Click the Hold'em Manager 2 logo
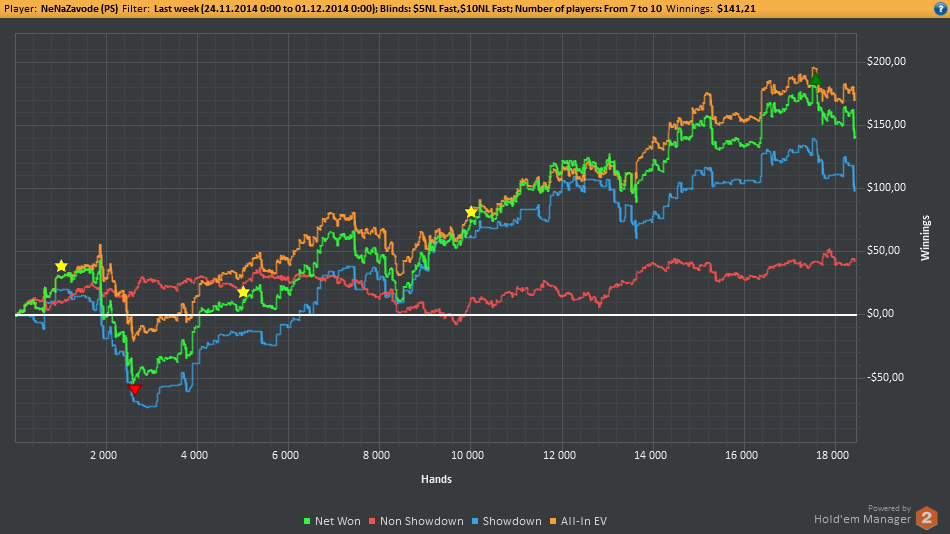 pos(926,518)
